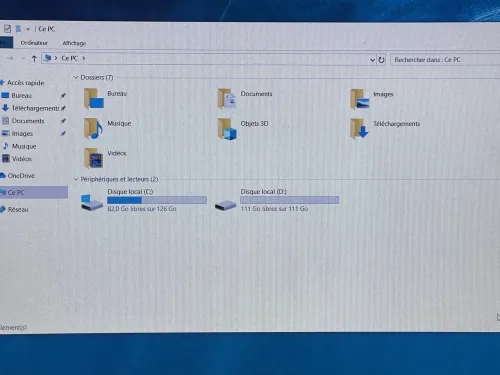
Task: Click the '82,0 Go libres sur 126 Go' text
Action: (x=142, y=209)
